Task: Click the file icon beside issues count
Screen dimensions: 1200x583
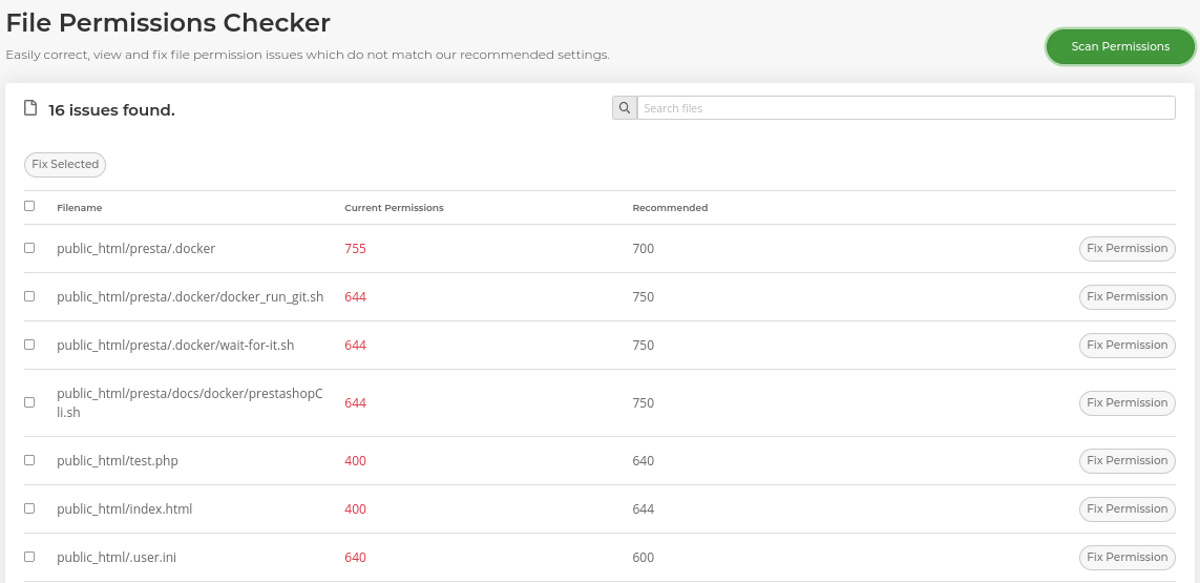Action: point(30,108)
